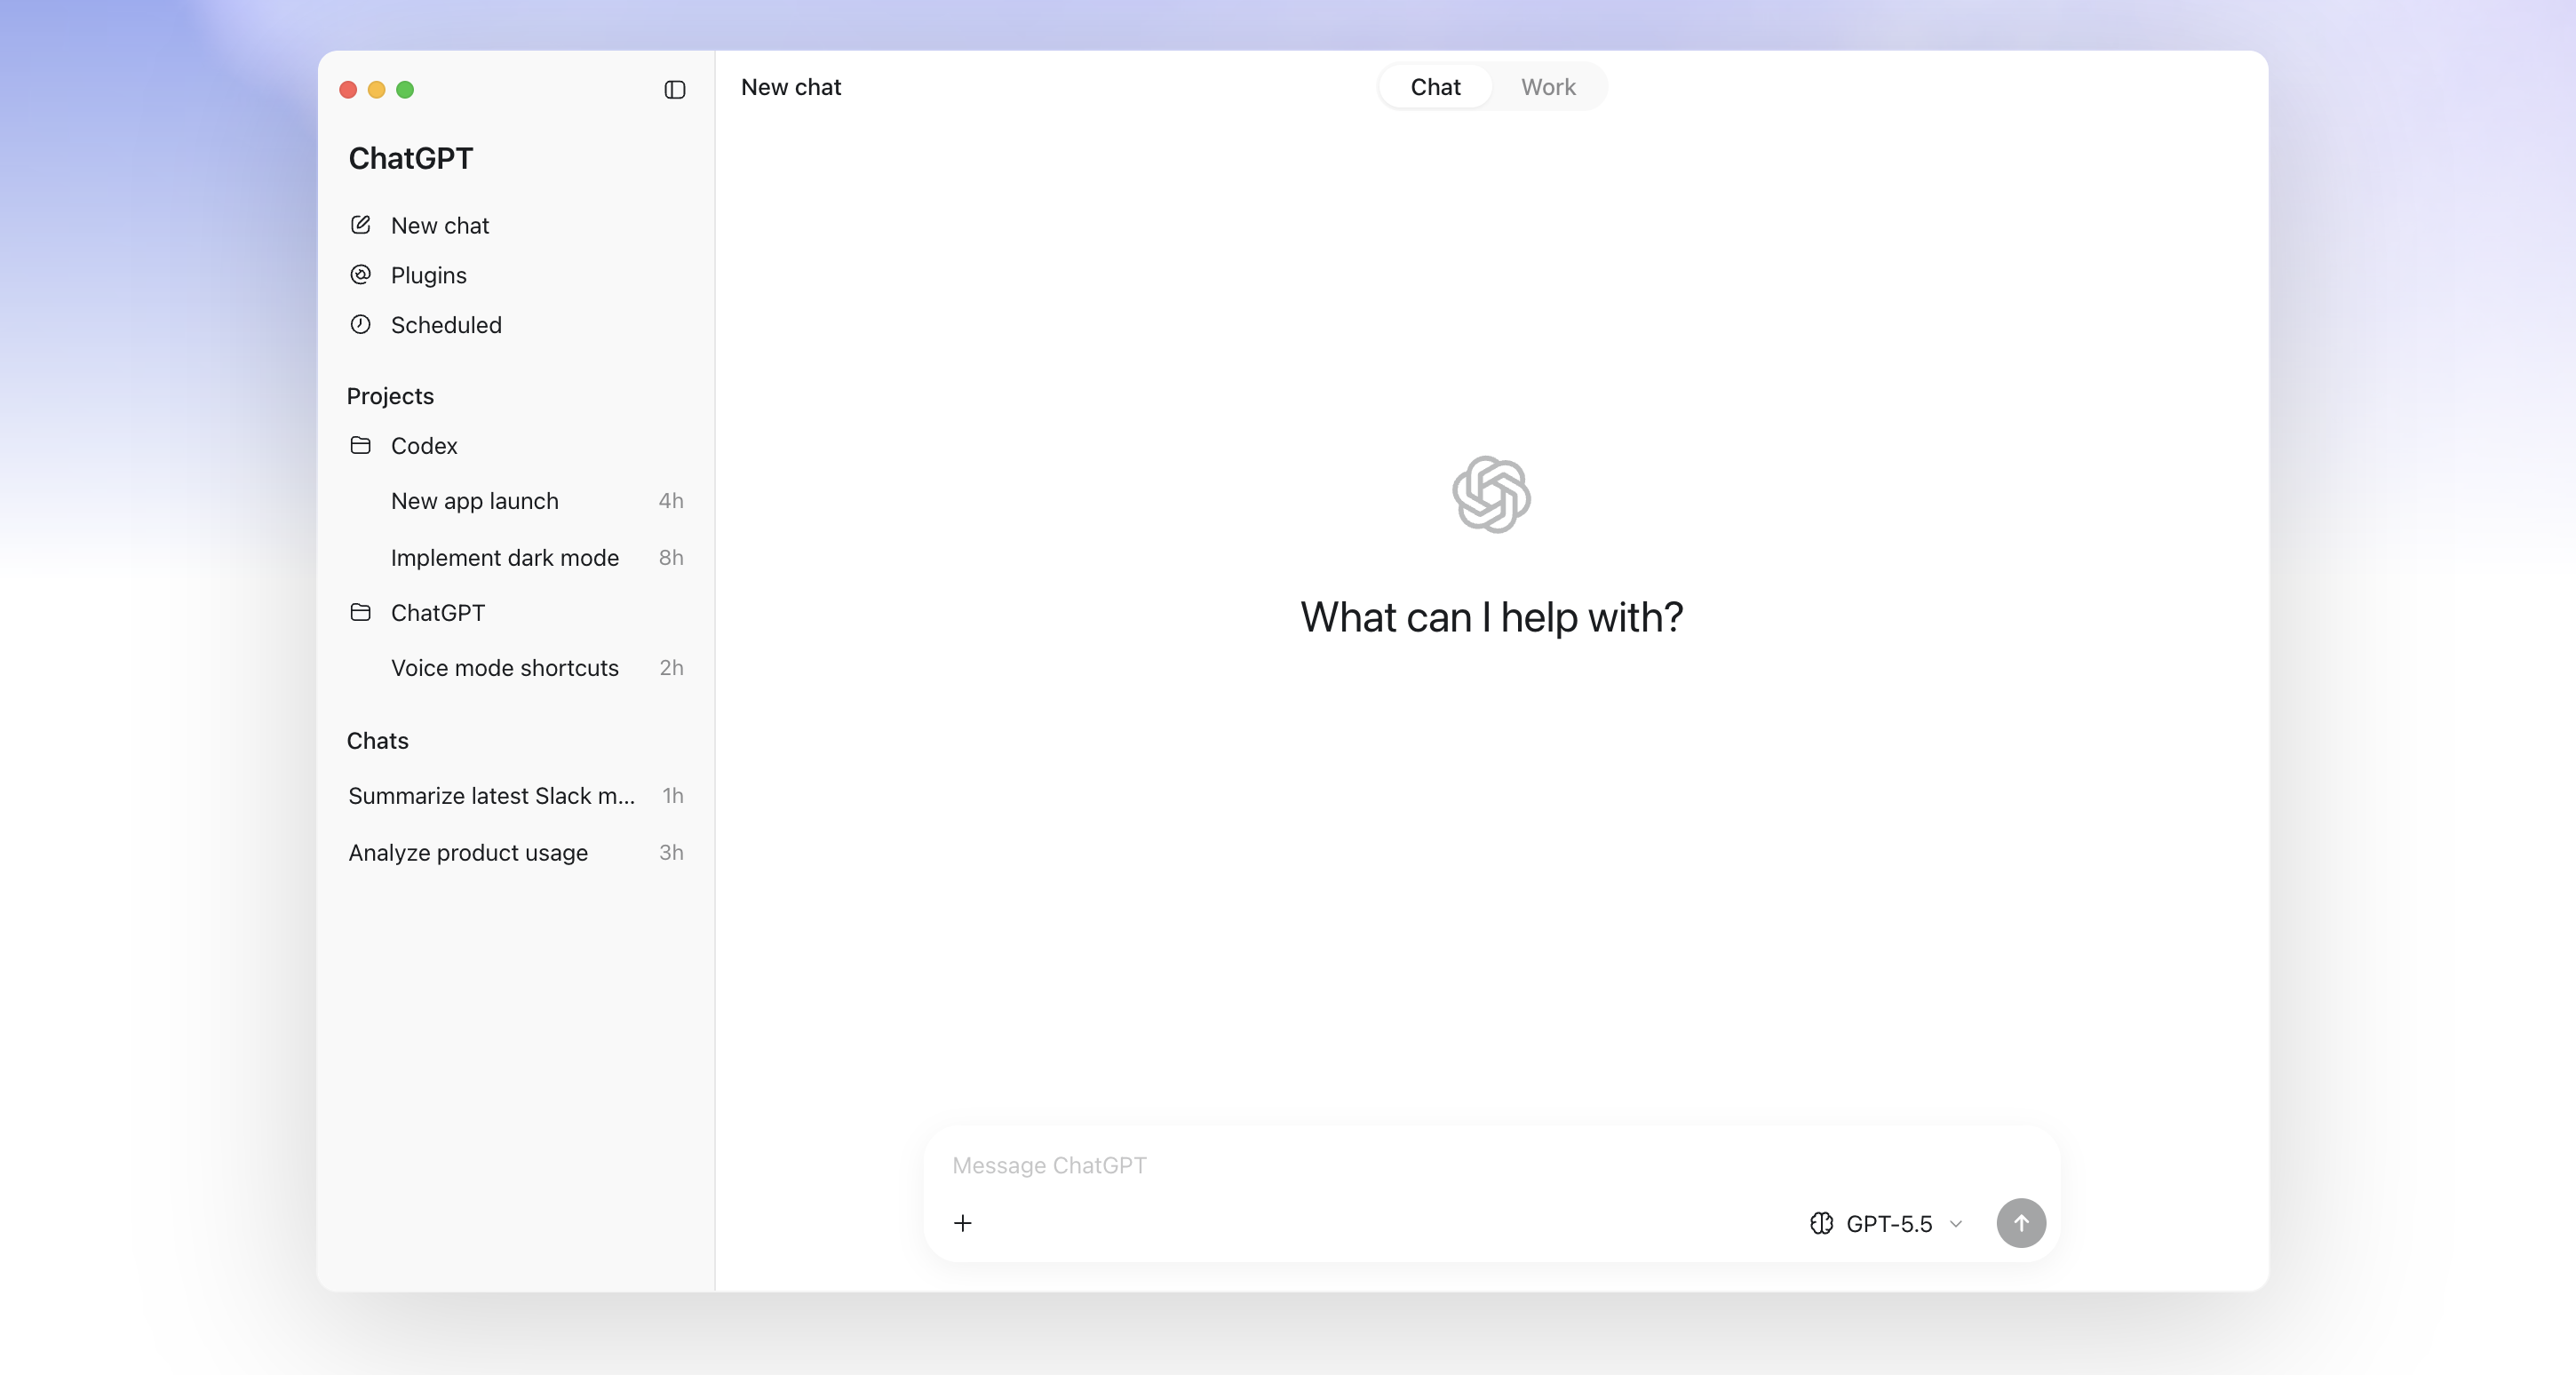
Task: Click the Plugins icon in sidebar
Action: (x=361, y=274)
